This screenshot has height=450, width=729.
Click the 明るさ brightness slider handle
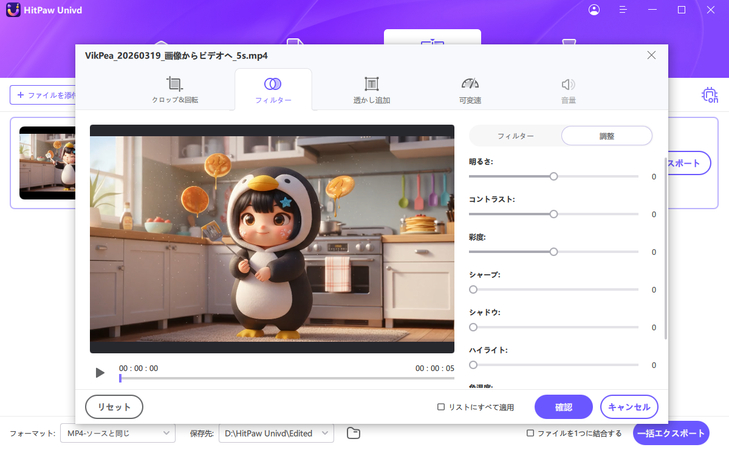553,176
